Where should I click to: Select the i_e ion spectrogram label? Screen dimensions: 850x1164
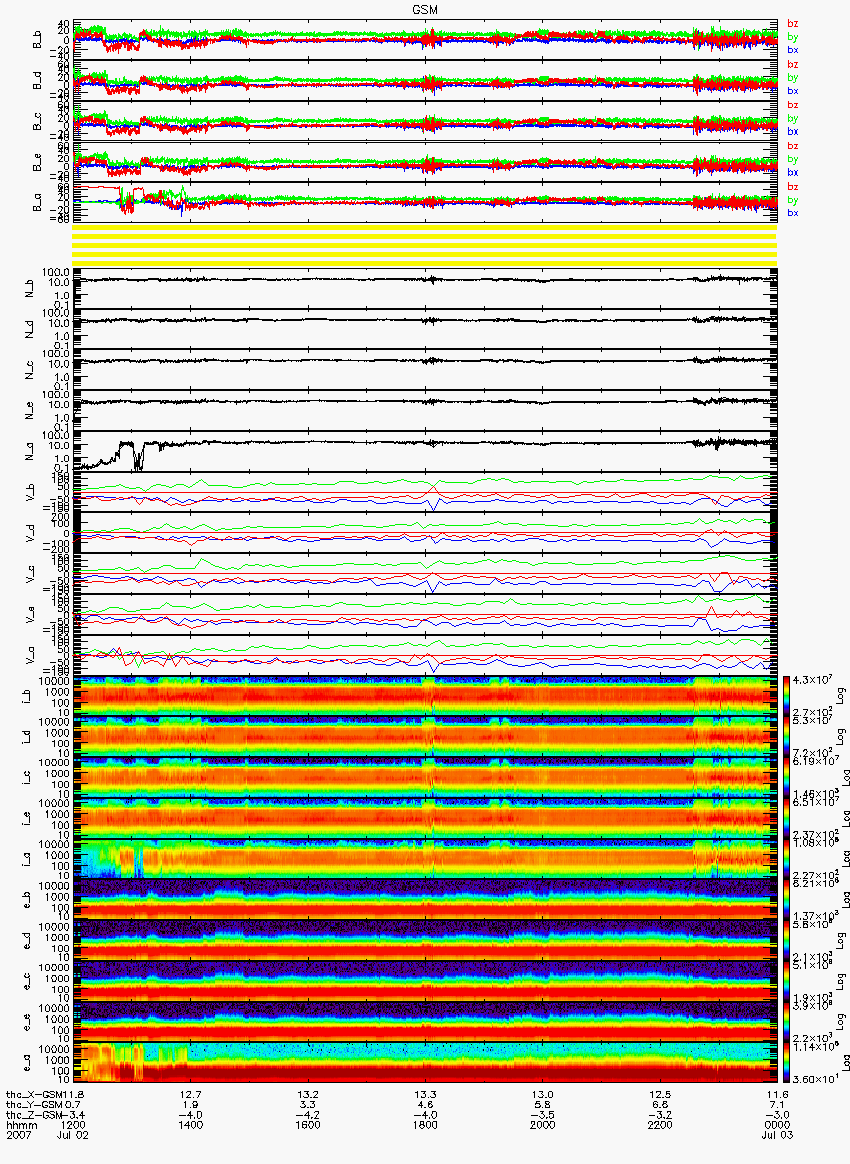[x=27, y=818]
